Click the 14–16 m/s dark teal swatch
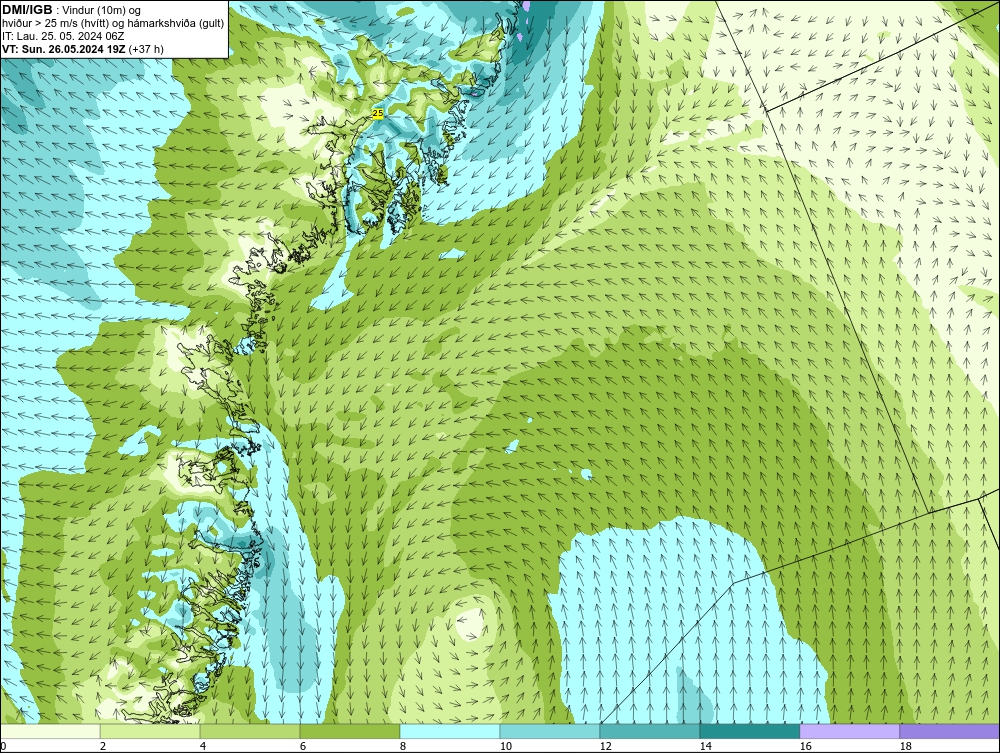Screen dimensions: 1000x753 click(750, 731)
